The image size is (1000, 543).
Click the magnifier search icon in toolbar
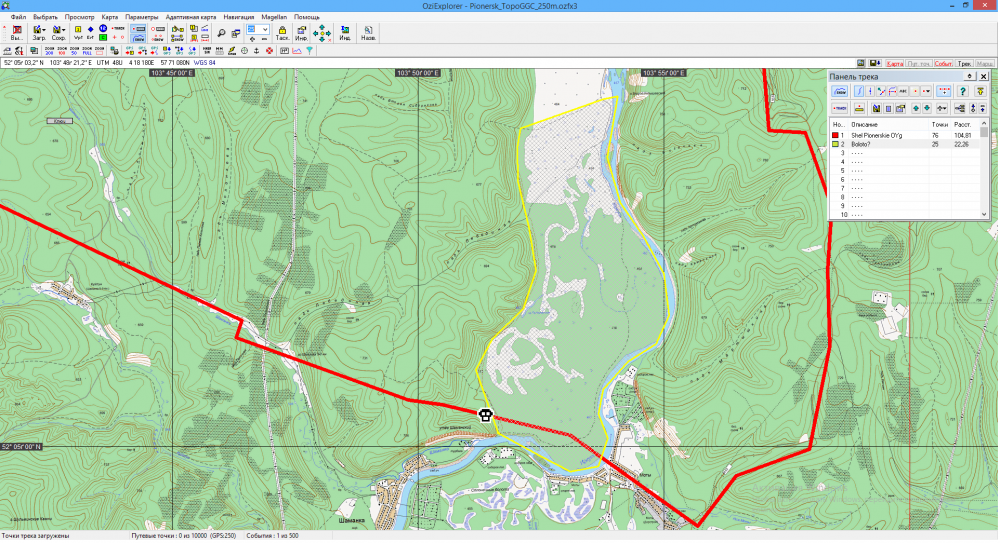[x=221, y=32]
